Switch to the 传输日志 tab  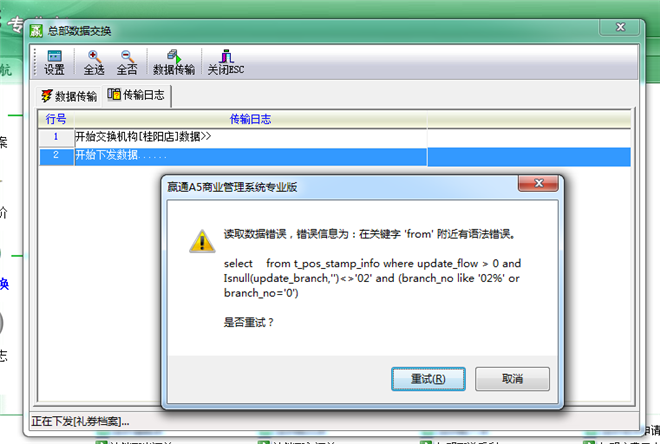point(136,95)
